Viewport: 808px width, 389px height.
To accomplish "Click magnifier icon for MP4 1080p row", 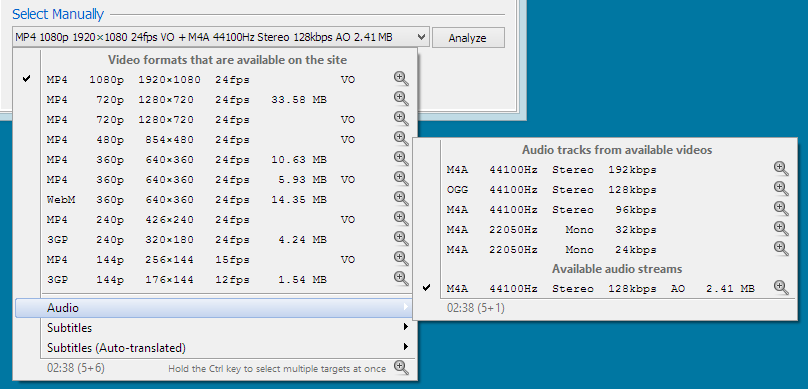I will pos(401,79).
